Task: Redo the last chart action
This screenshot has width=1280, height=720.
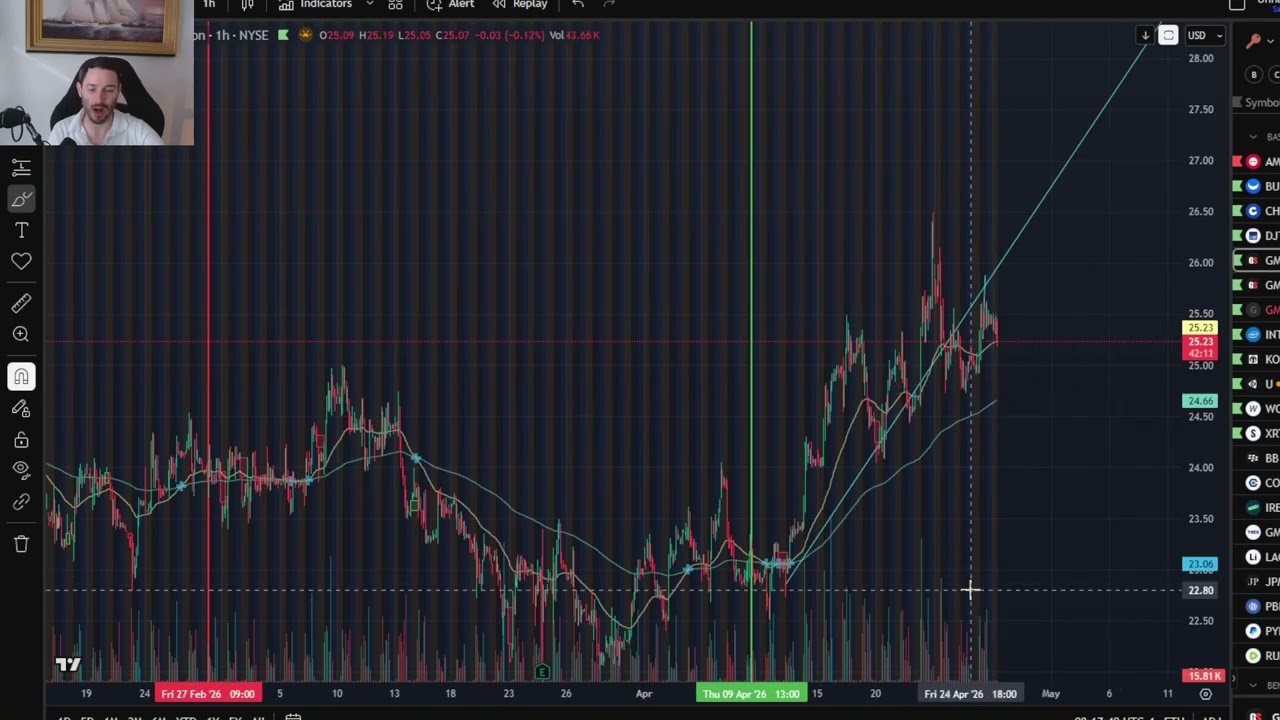Action: 609,5
